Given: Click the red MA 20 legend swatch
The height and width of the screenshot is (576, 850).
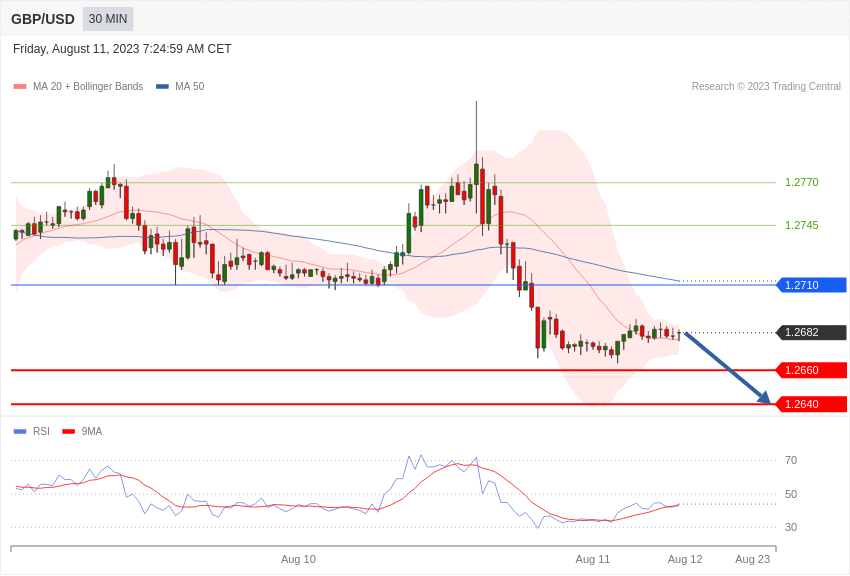Looking at the screenshot, I should click(x=20, y=87).
